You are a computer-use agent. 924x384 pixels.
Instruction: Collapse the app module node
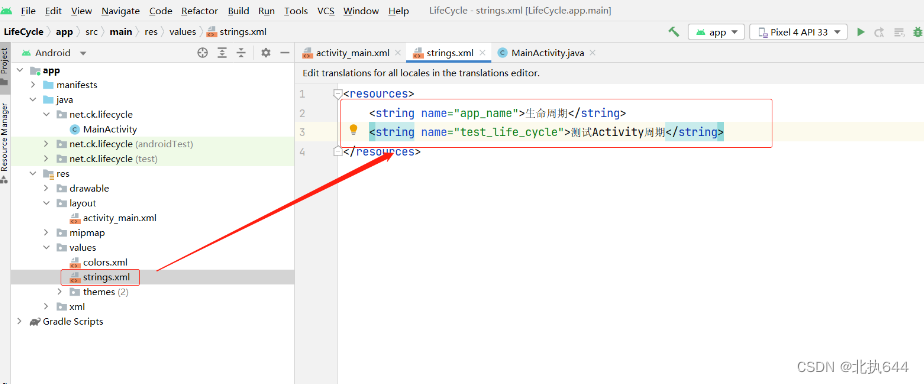coord(20,70)
